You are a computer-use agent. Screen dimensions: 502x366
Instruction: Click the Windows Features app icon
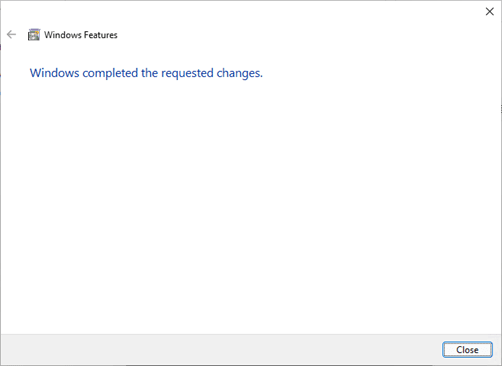coord(34,35)
